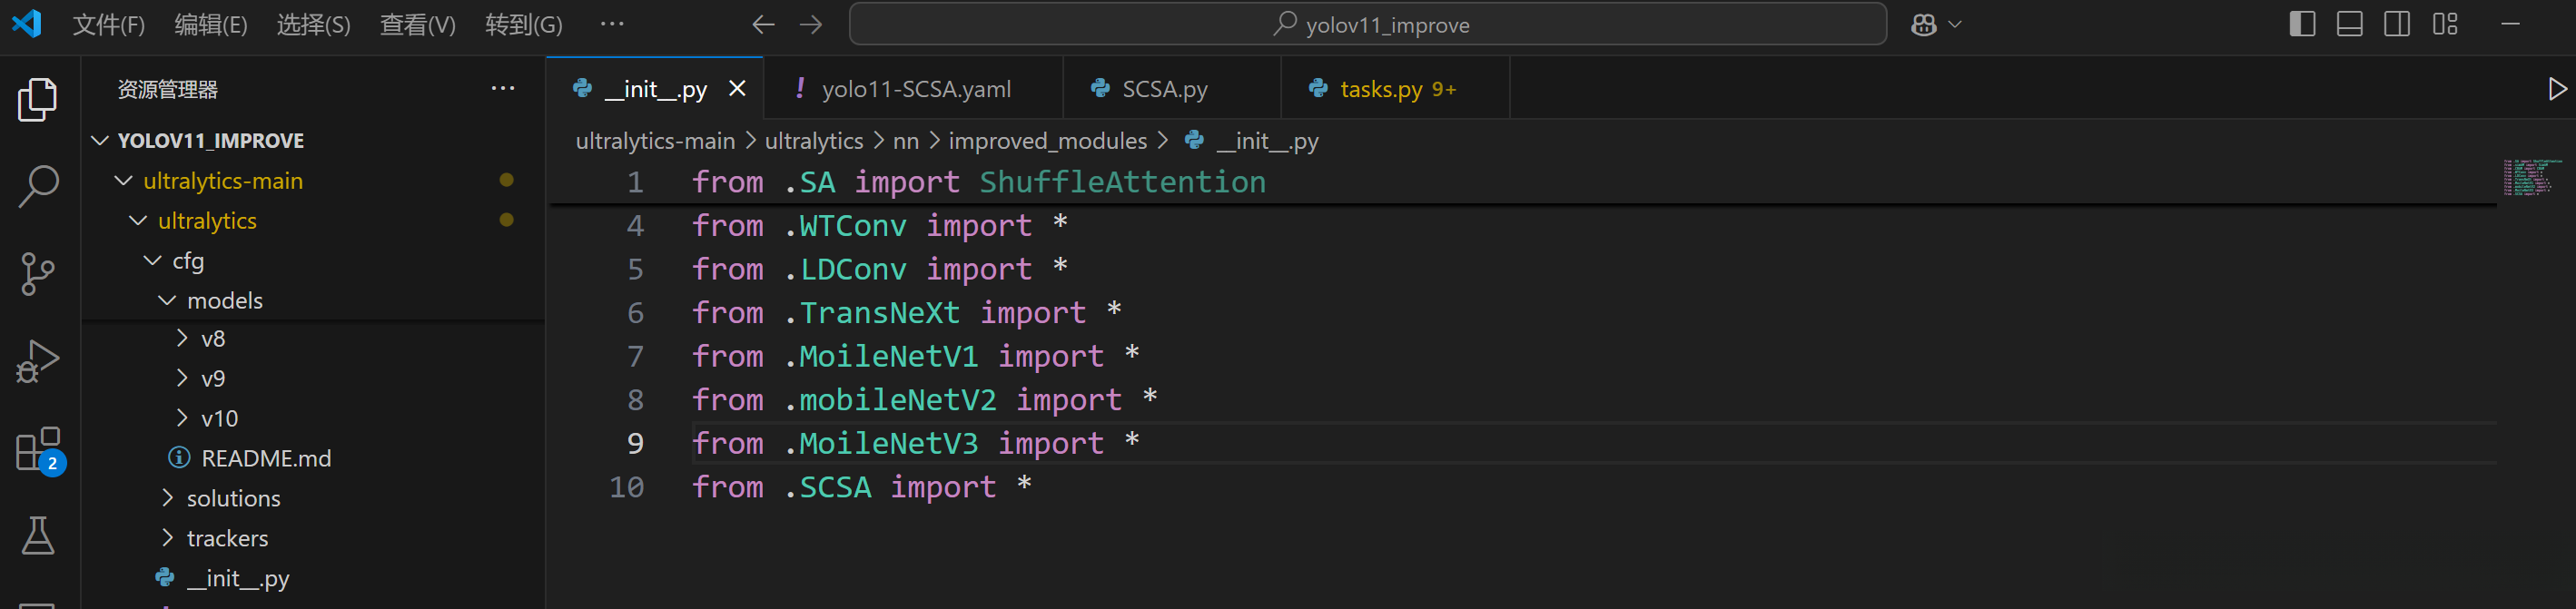This screenshot has height=609, width=2576.
Task: Open the Explorer view in activity bar
Action: point(38,99)
